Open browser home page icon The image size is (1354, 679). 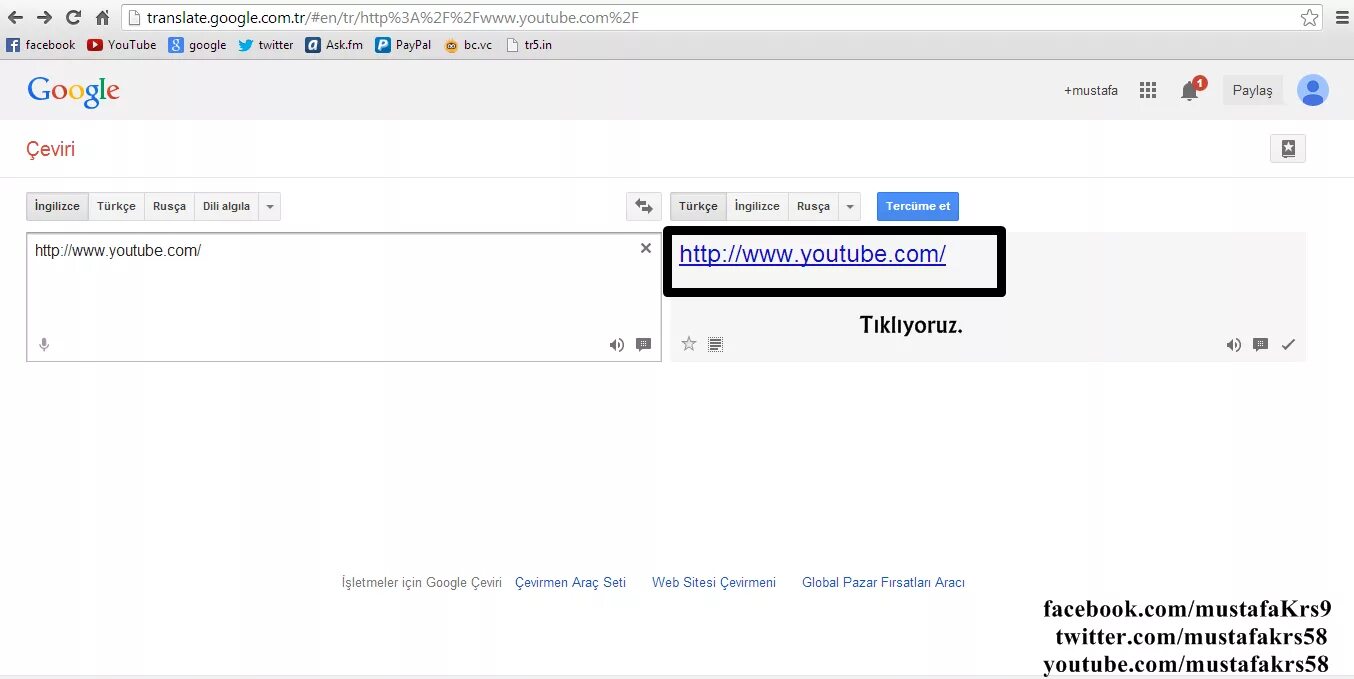(x=102, y=17)
